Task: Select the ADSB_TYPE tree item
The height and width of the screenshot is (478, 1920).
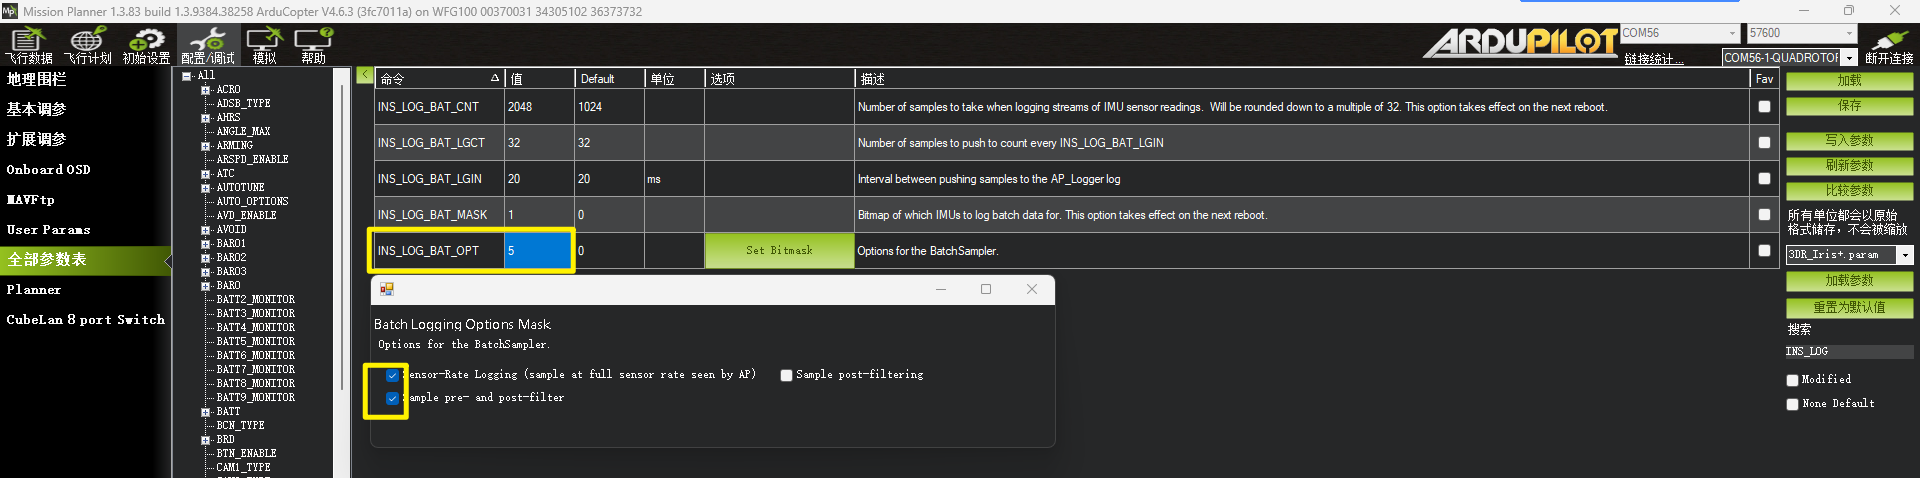Action: pyautogui.click(x=243, y=104)
